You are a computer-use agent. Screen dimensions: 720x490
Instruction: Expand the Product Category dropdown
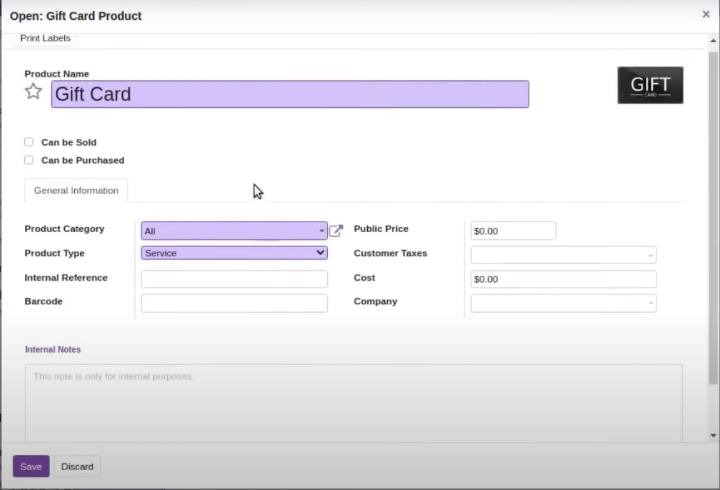[234, 231]
